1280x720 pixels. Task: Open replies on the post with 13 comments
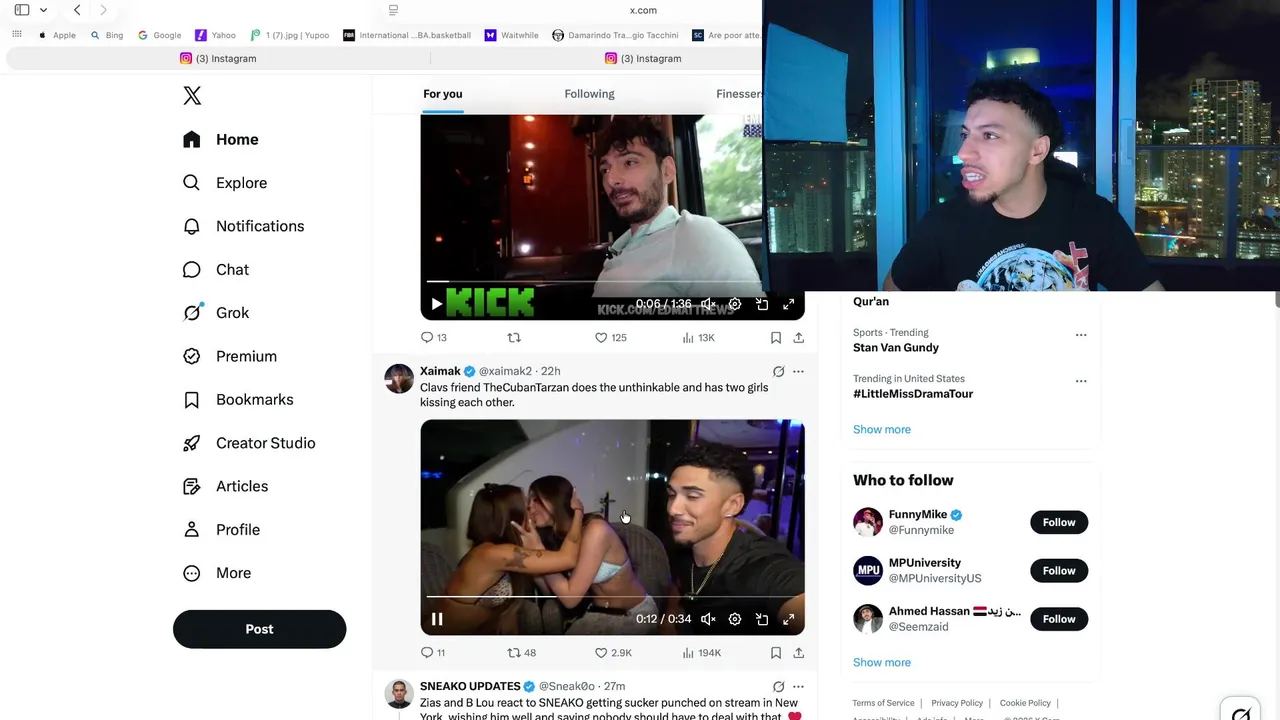[434, 338]
